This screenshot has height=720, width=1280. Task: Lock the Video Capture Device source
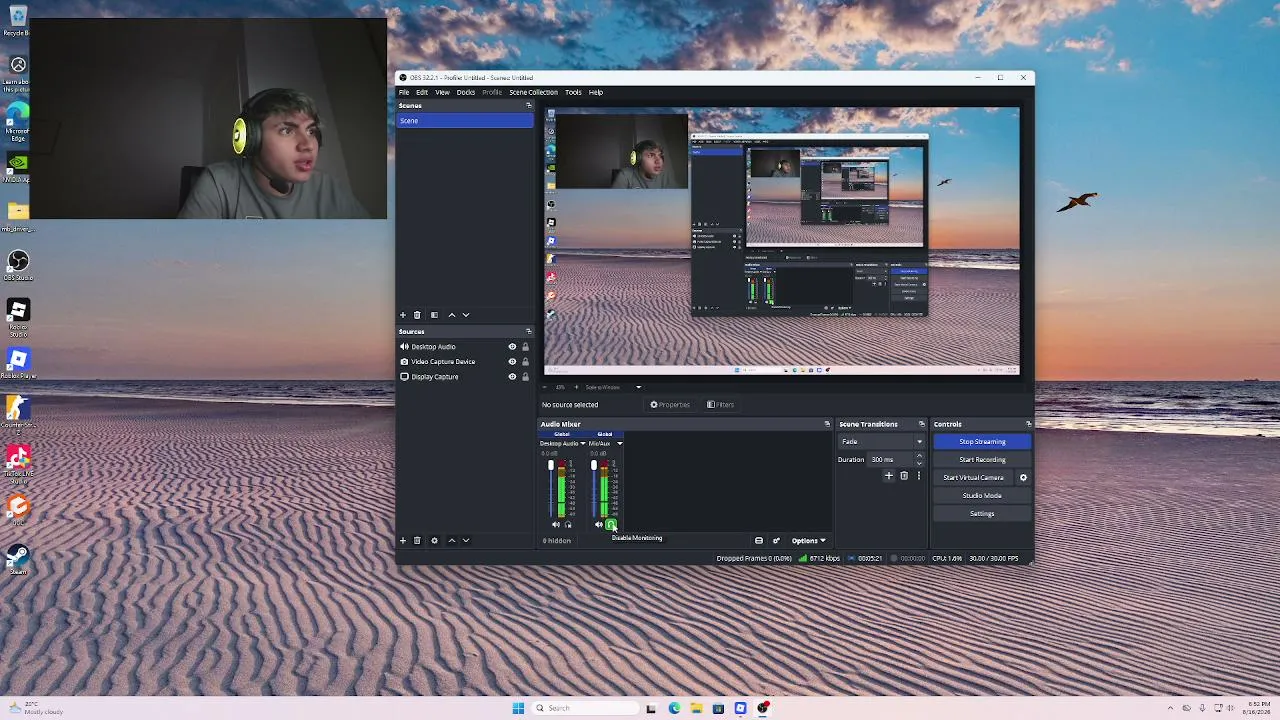click(525, 362)
